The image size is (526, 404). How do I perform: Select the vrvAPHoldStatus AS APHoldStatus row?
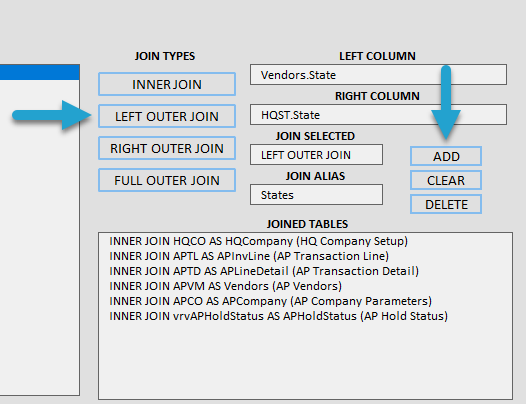click(x=306, y=316)
